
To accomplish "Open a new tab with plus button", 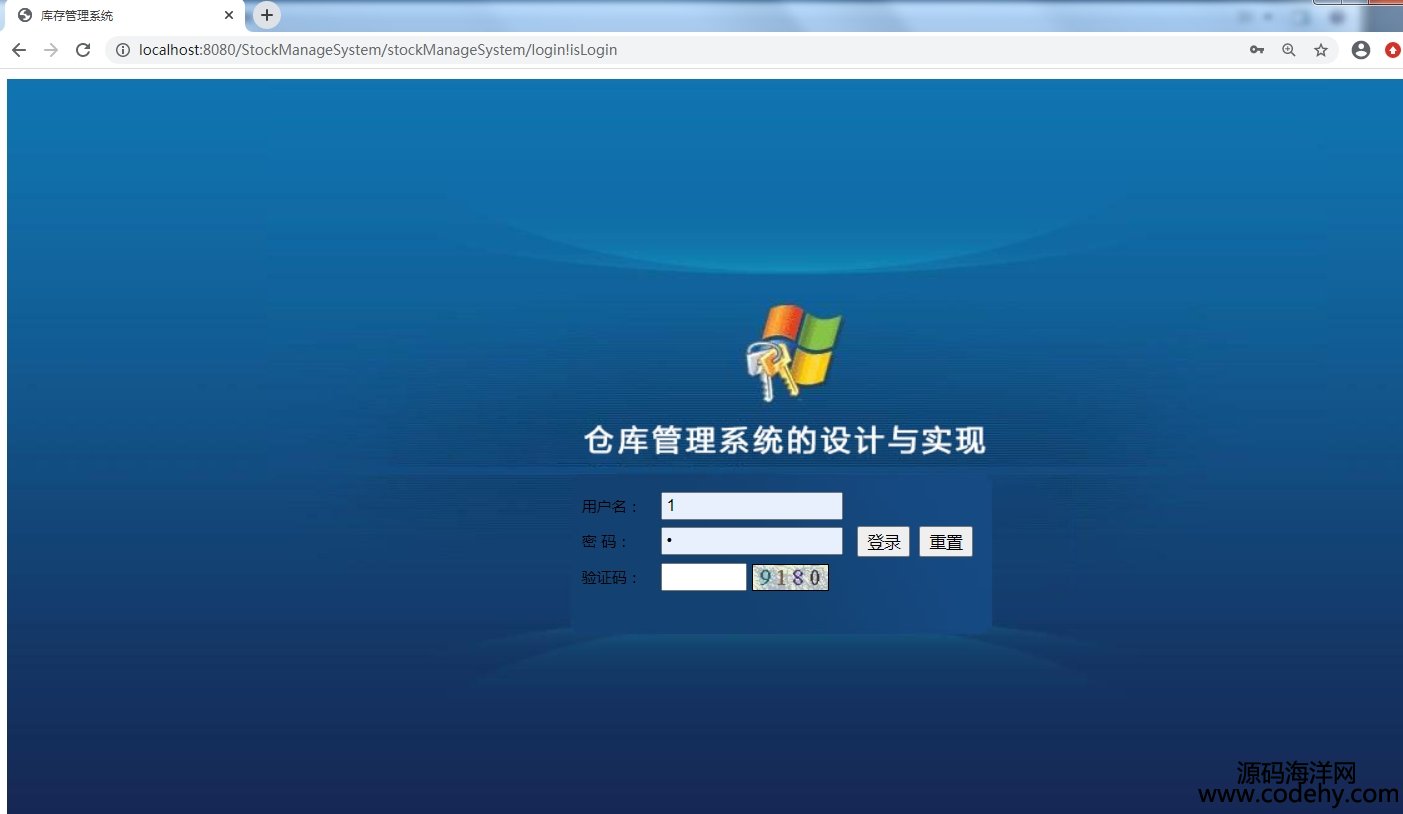I will [267, 15].
